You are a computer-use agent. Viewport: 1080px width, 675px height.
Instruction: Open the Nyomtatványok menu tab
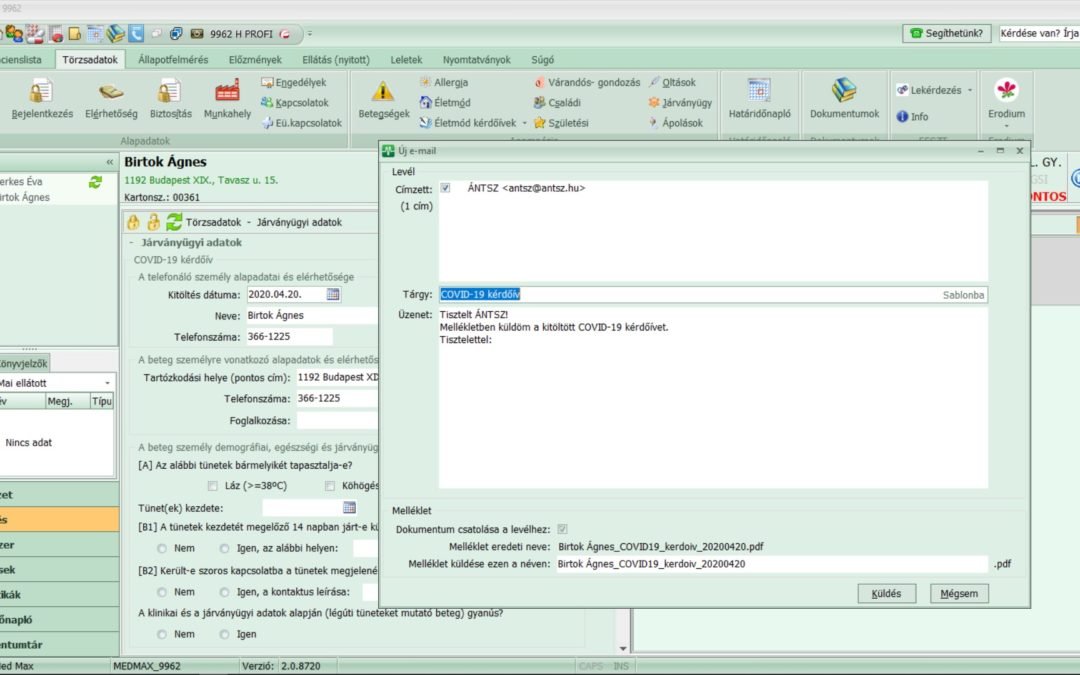pos(476,60)
